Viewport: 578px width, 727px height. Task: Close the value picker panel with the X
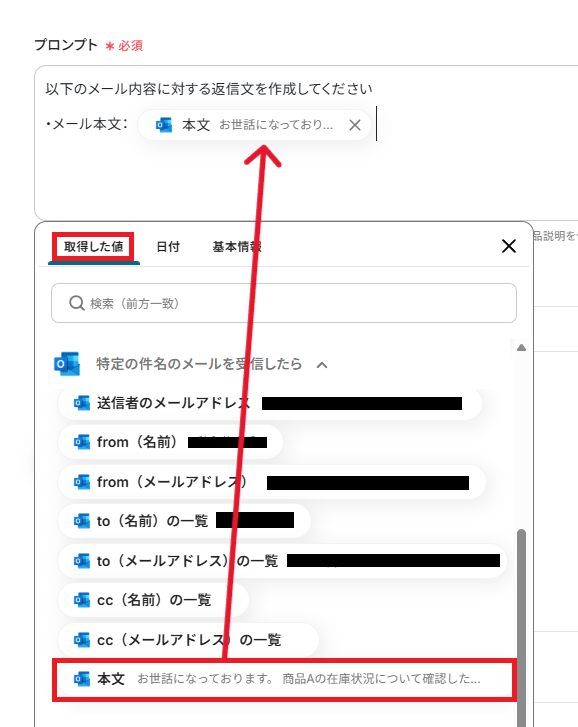click(508, 246)
